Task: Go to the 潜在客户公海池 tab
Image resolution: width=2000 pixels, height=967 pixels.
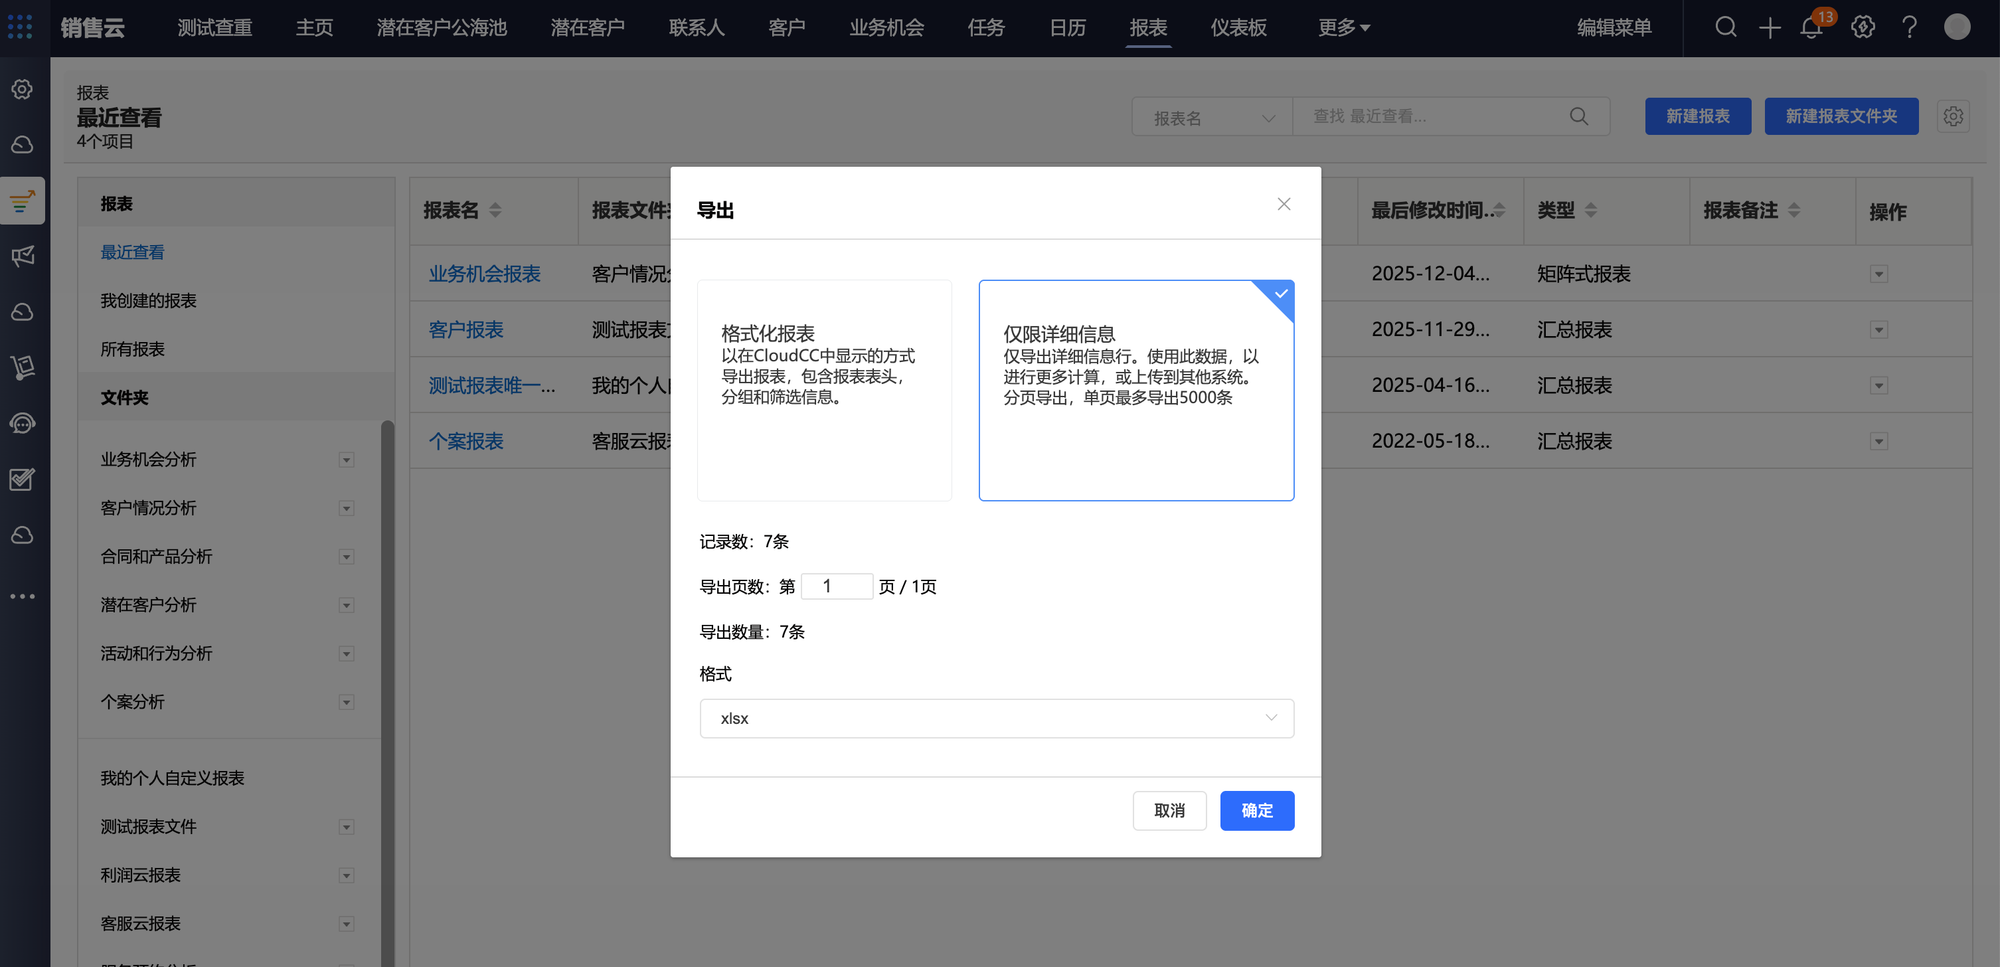Action: 441,28
